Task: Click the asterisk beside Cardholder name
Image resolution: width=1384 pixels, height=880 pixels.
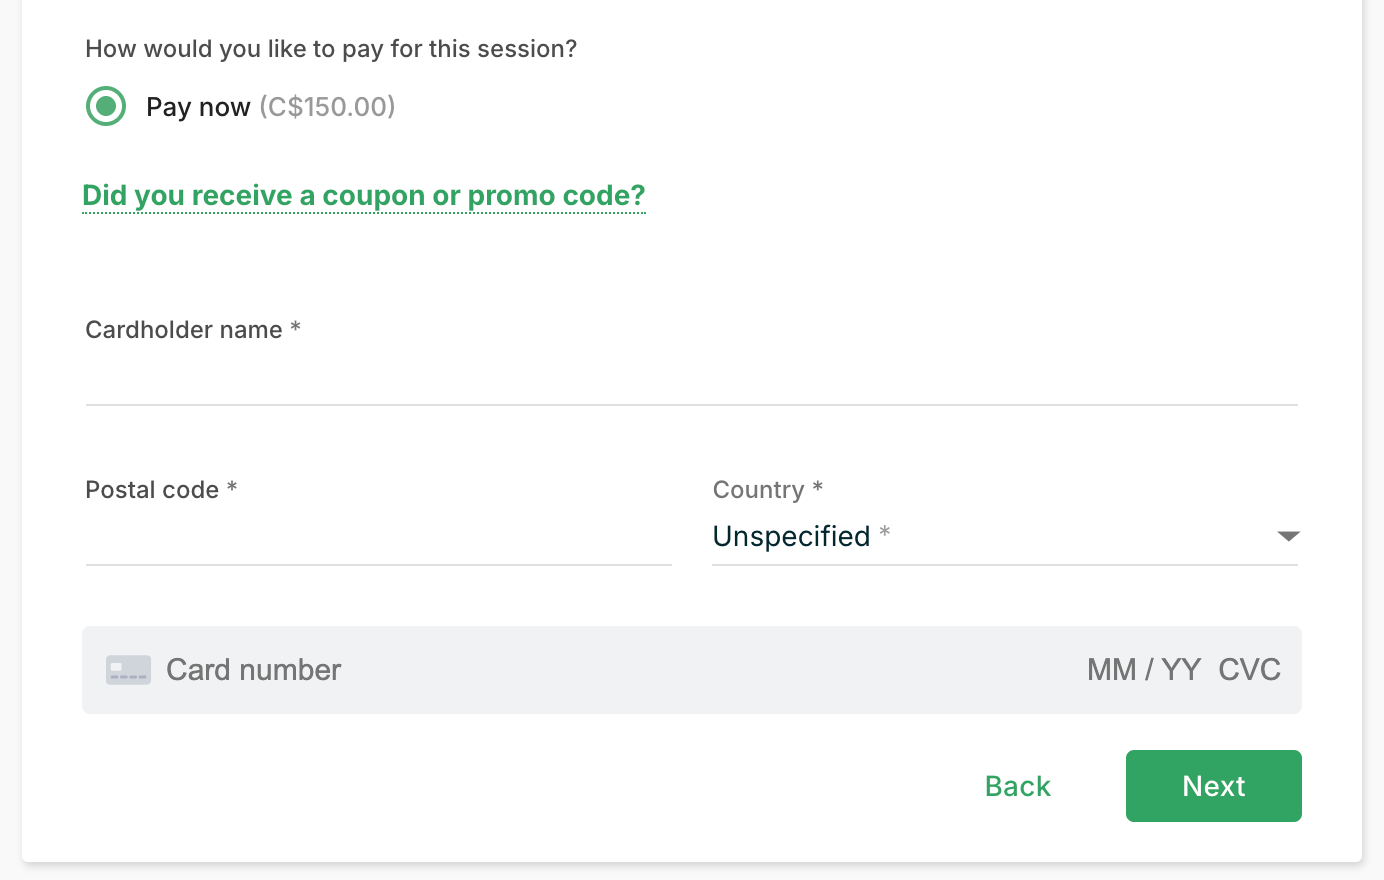Action: 295,328
